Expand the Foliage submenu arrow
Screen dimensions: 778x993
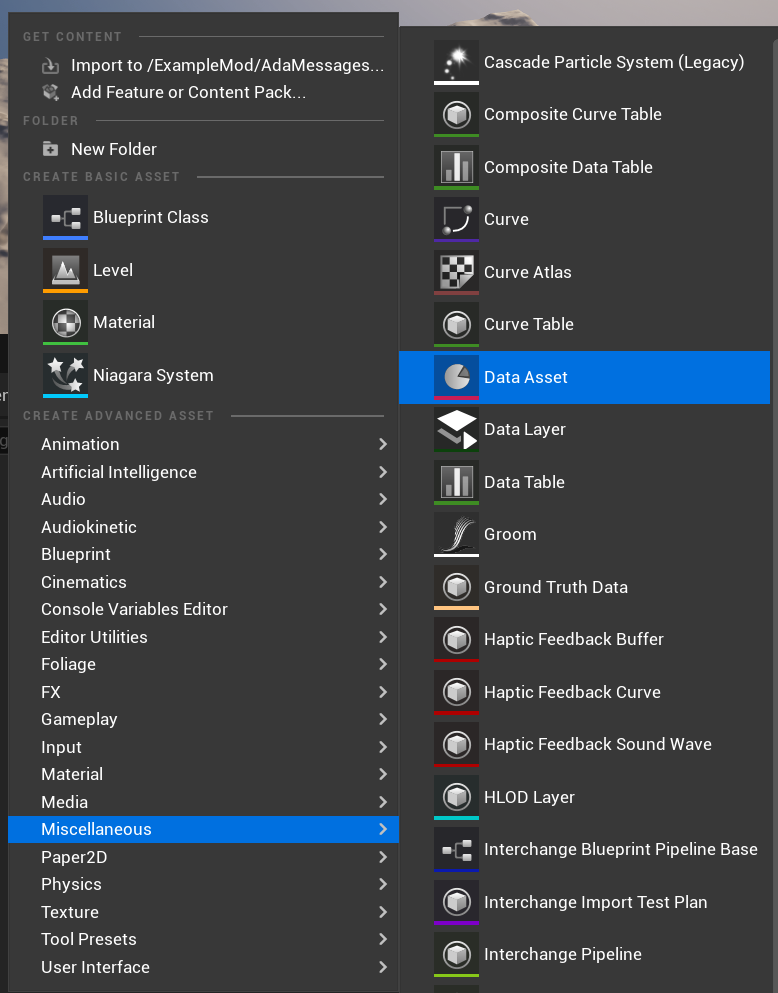pyautogui.click(x=382, y=665)
